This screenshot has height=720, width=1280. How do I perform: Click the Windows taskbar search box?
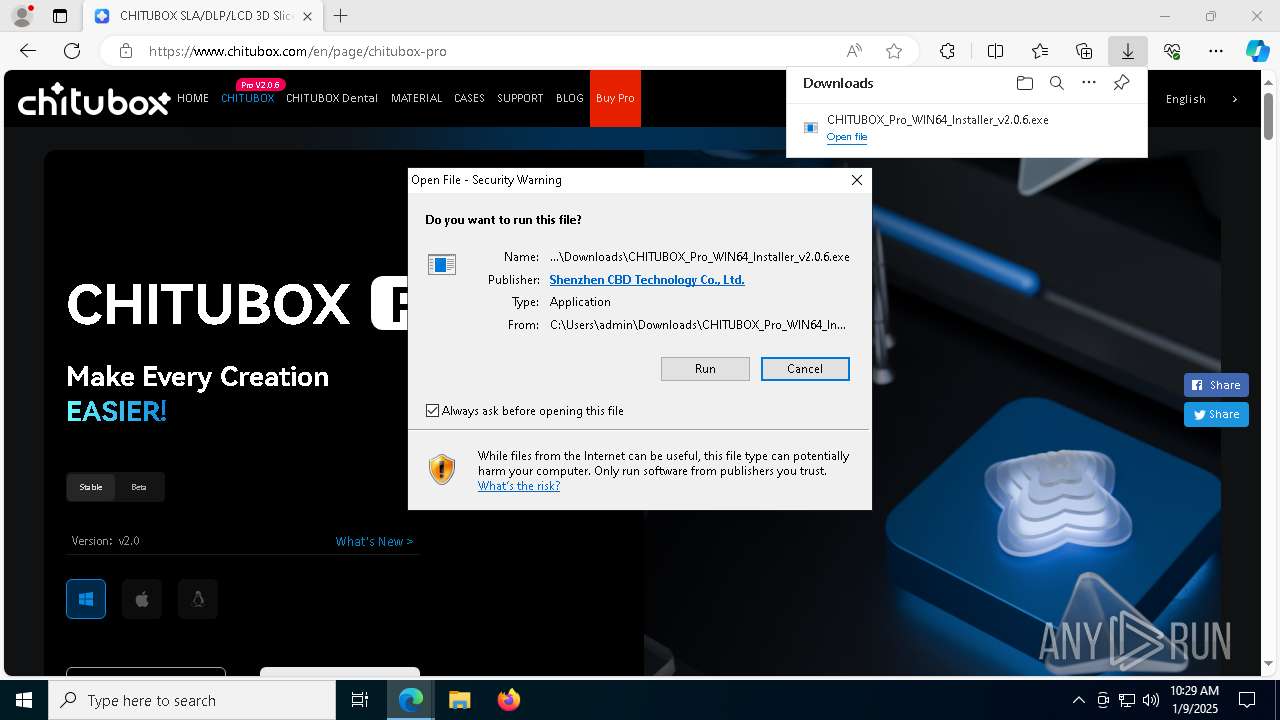pyautogui.click(x=192, y=700)
